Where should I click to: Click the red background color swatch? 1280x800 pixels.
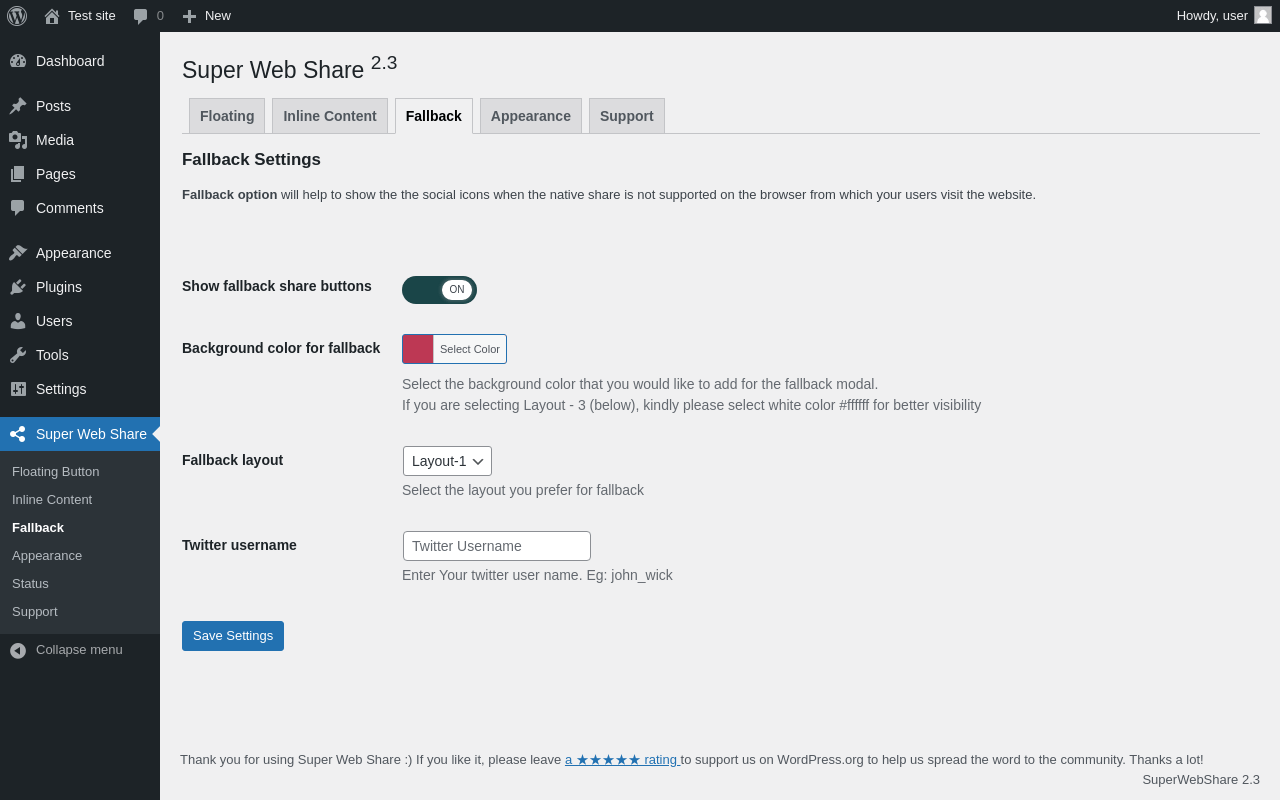pos(418,349)
